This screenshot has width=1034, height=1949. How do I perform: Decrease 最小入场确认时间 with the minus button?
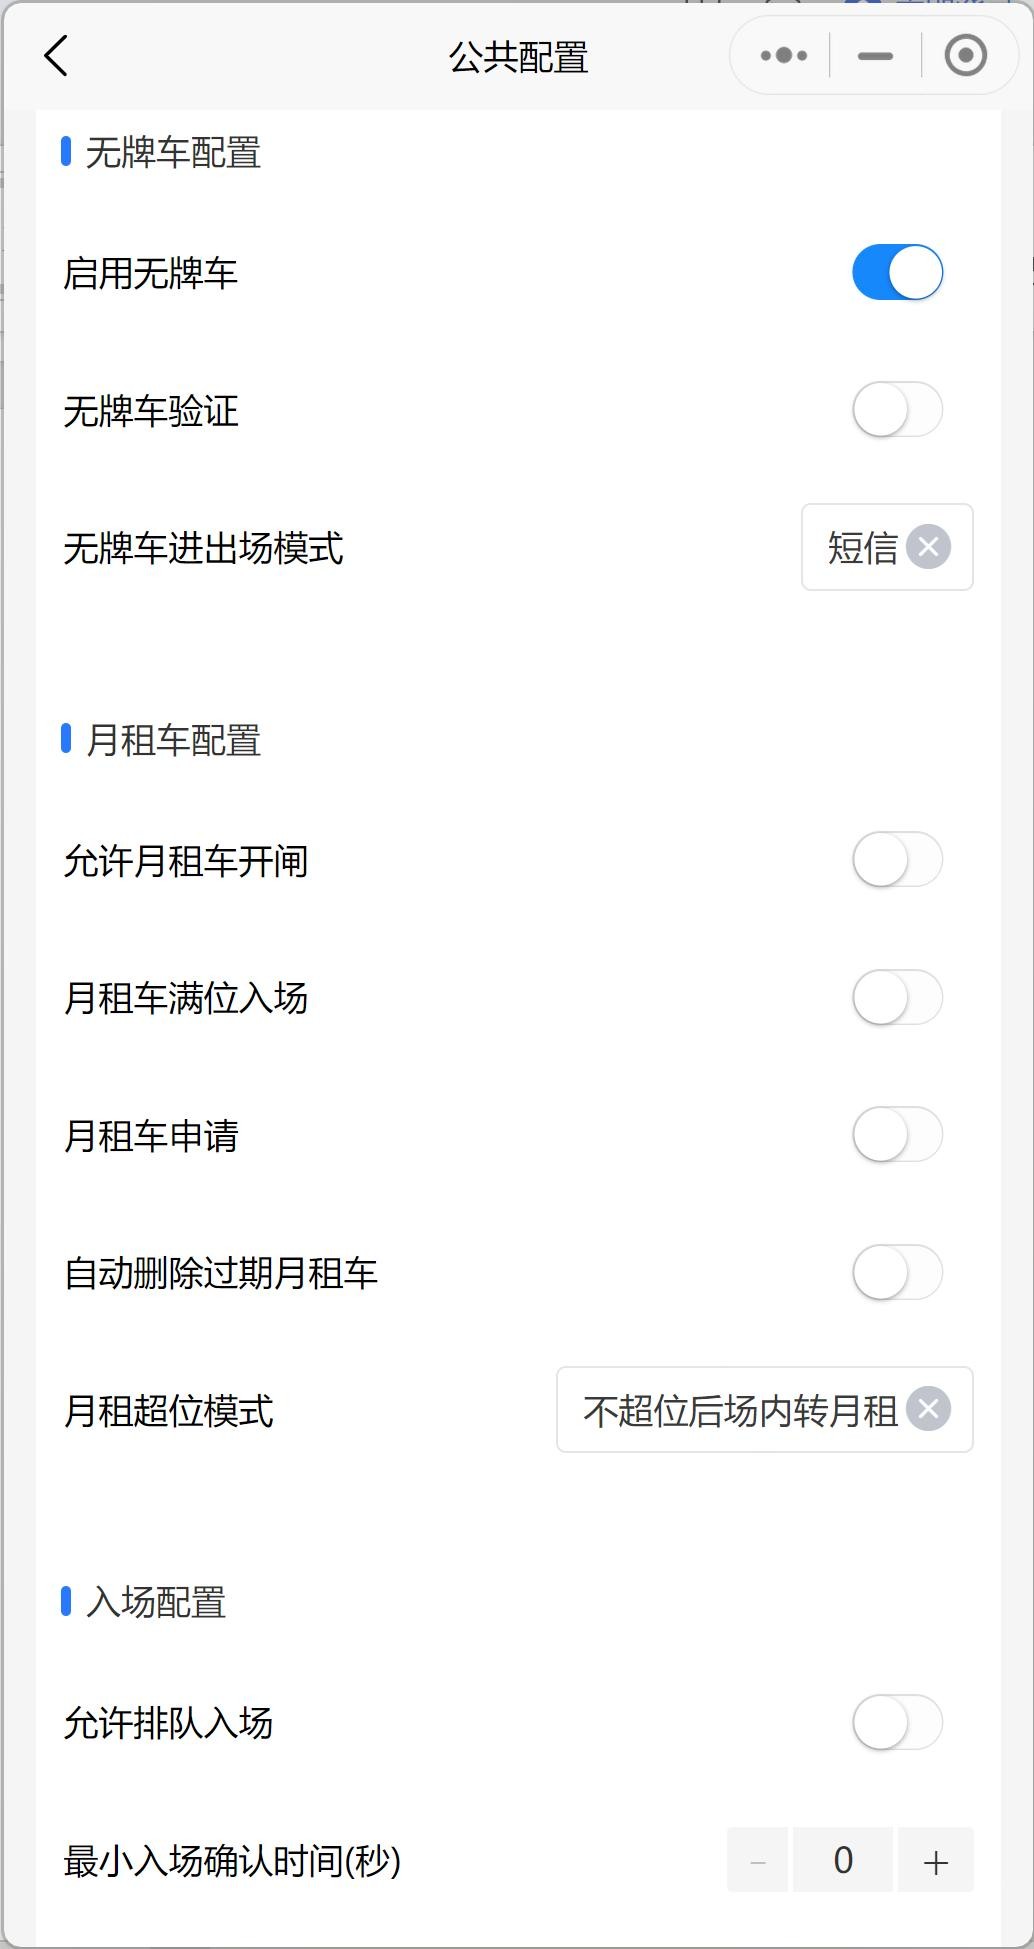757,1860
